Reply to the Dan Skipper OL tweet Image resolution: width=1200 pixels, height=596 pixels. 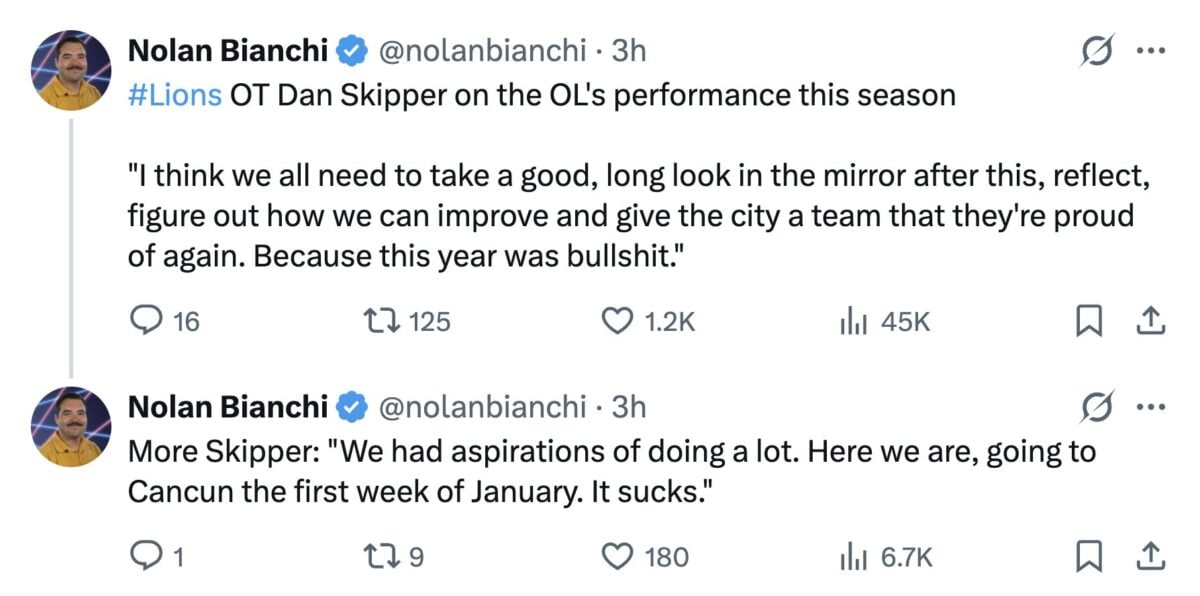tap(147, 321)
